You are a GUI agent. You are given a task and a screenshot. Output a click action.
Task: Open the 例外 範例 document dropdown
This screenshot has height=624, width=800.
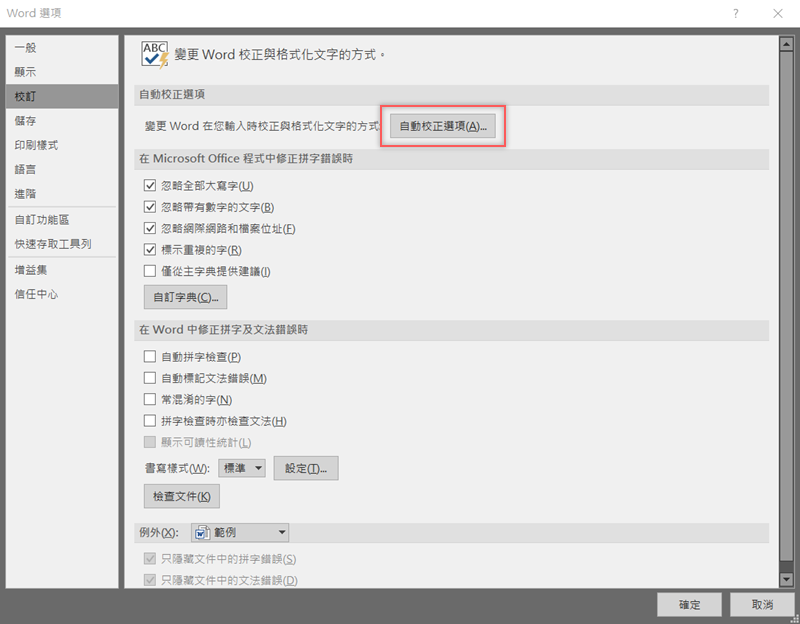click(x=240, y=533)
